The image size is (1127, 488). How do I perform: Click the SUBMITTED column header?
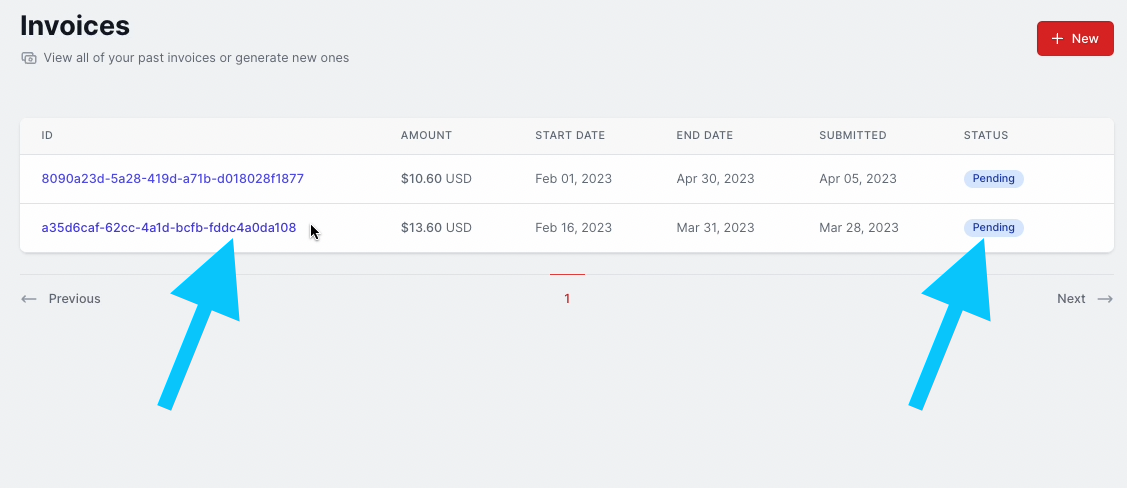coord(852,135)
